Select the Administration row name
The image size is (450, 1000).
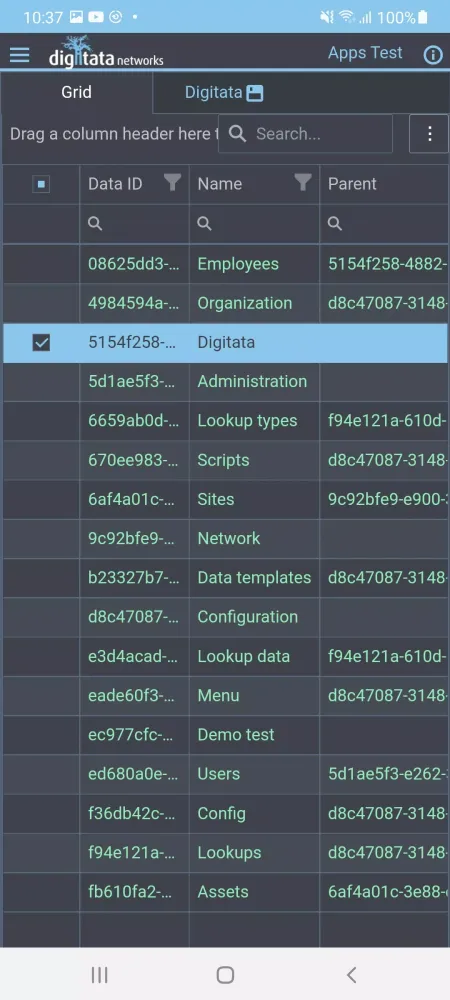point(252,381)
